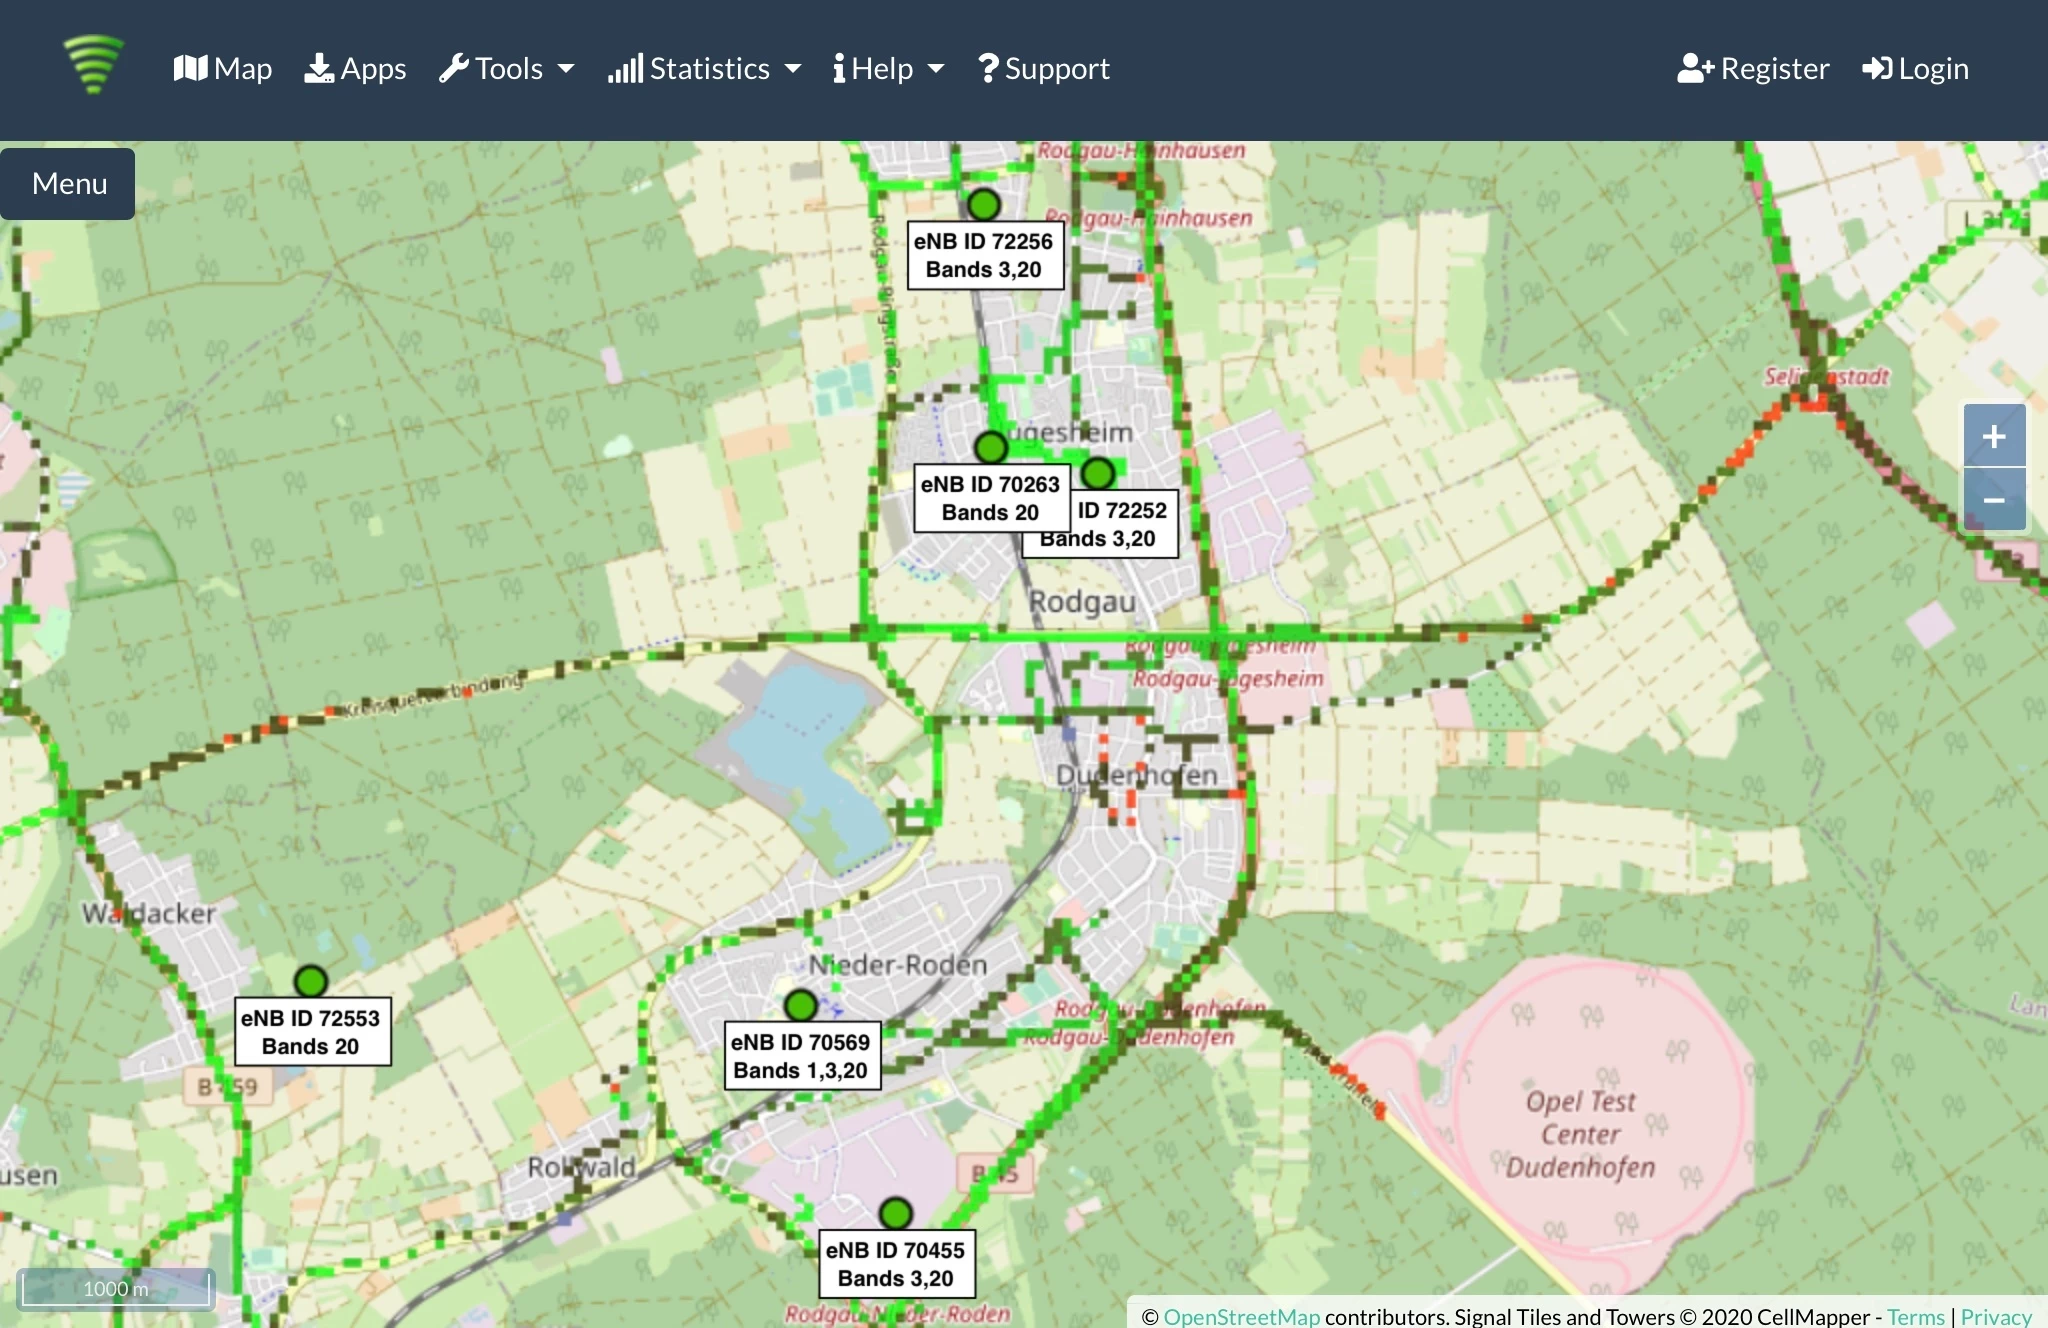Viewport: 2048px width, 1328px height.
Task: Expand the Help dropdown menu
Action: tap(888, 69)
